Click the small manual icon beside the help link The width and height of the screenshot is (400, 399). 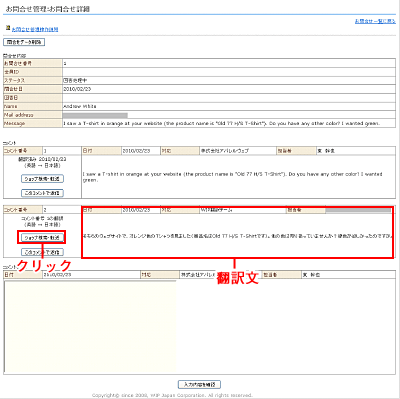coord(8,28)
